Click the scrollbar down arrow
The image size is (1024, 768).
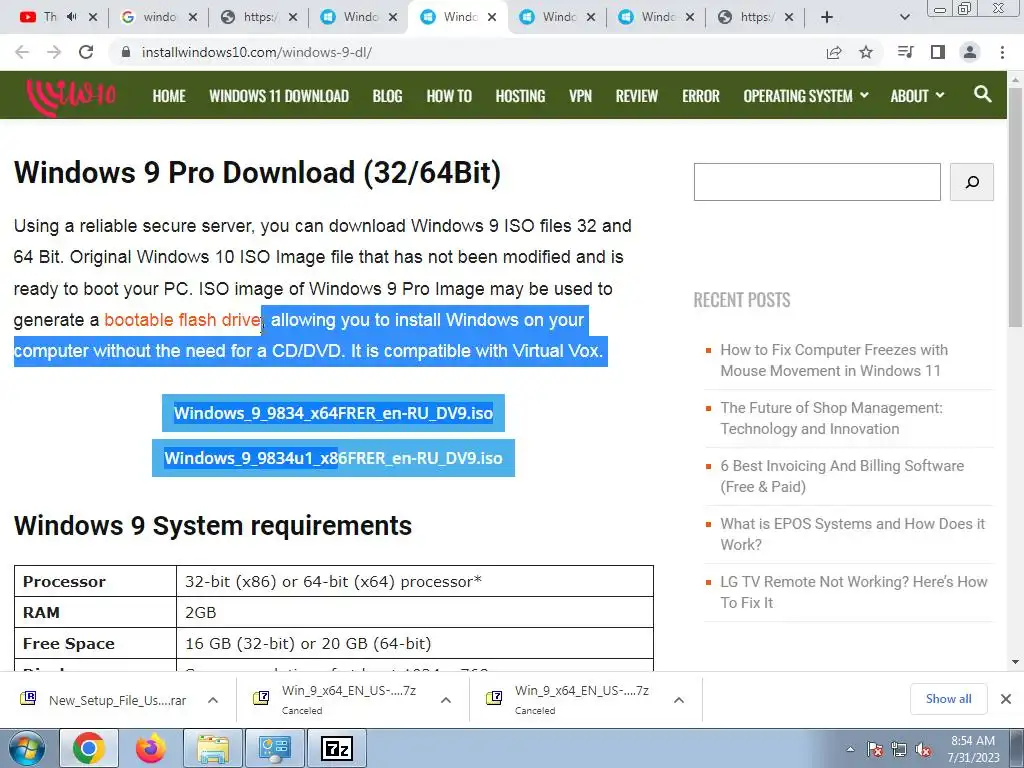[1016, 662]
